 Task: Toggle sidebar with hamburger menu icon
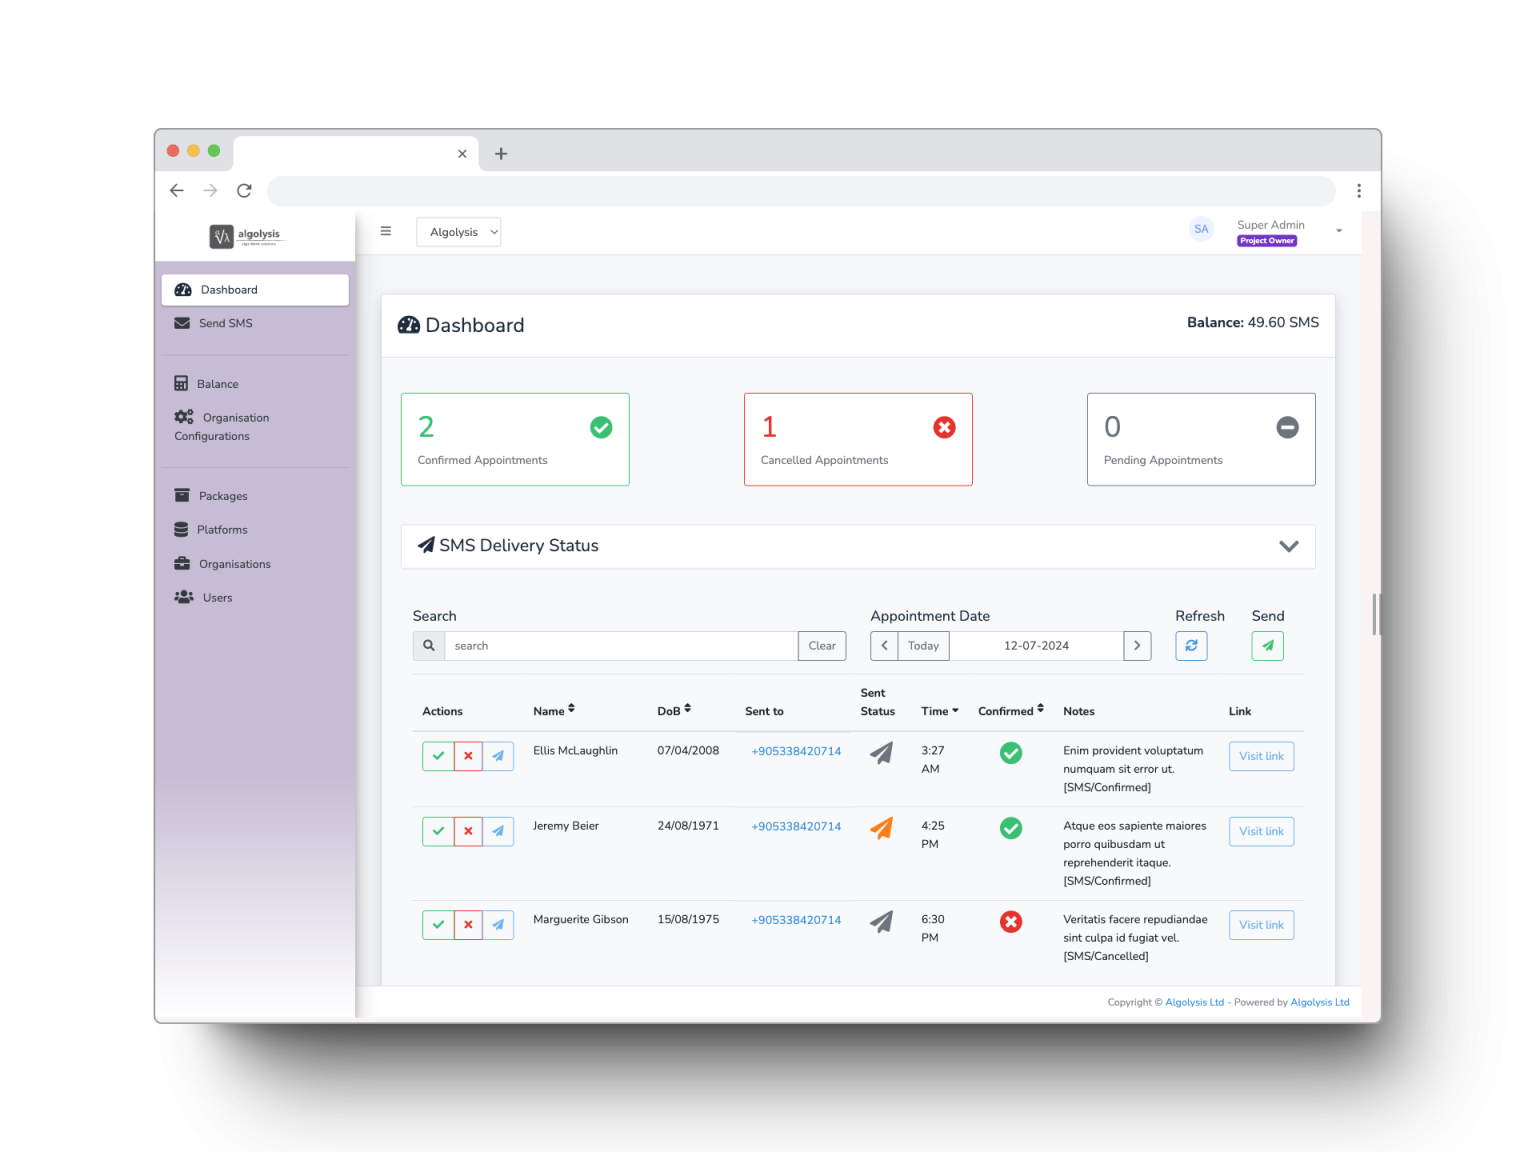coord(386,231)
